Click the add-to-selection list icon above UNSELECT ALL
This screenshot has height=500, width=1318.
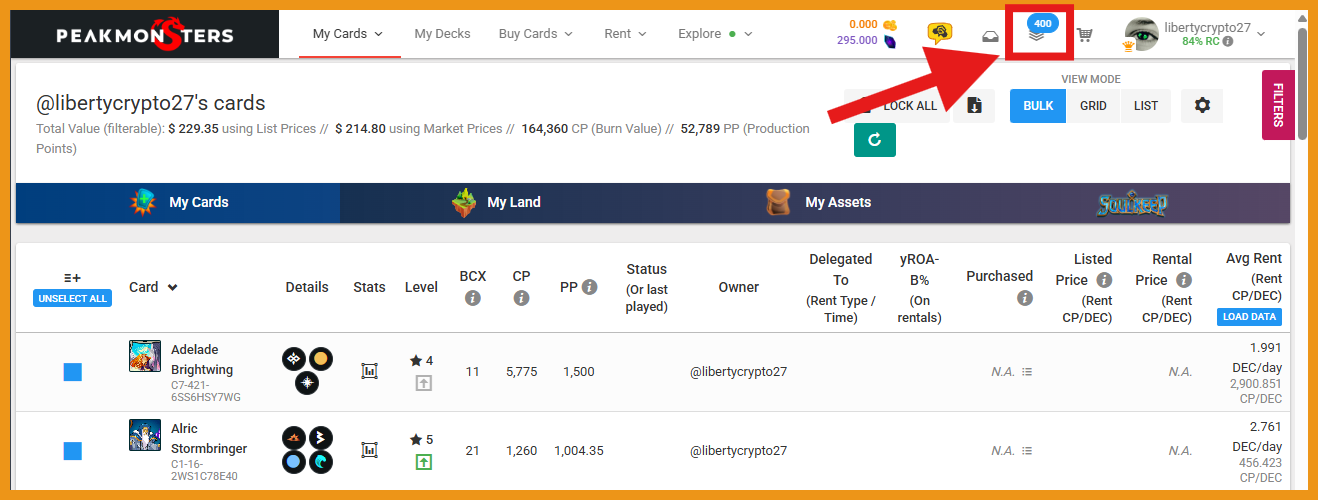click(x=72, y=277)
